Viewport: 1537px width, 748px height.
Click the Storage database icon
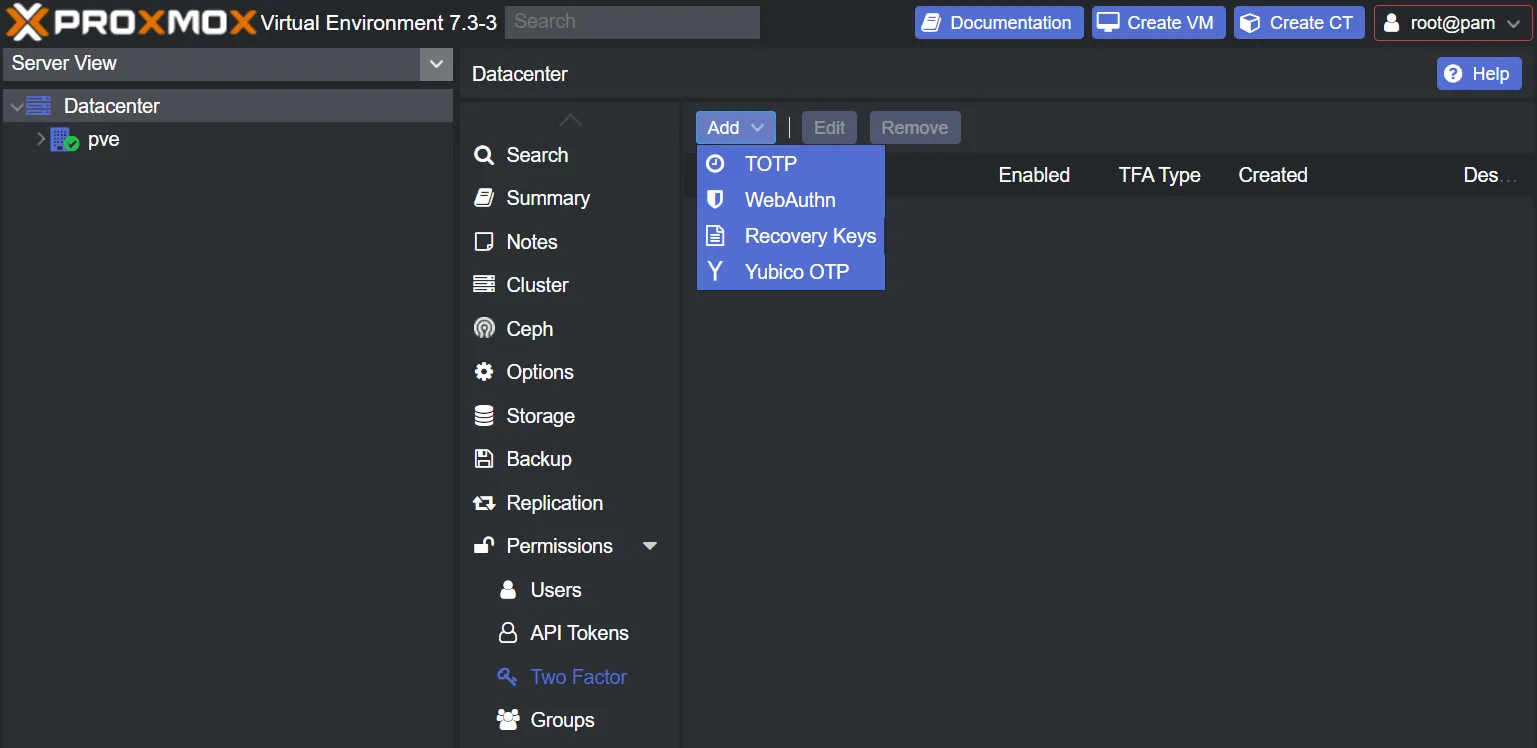click(484, 415)
